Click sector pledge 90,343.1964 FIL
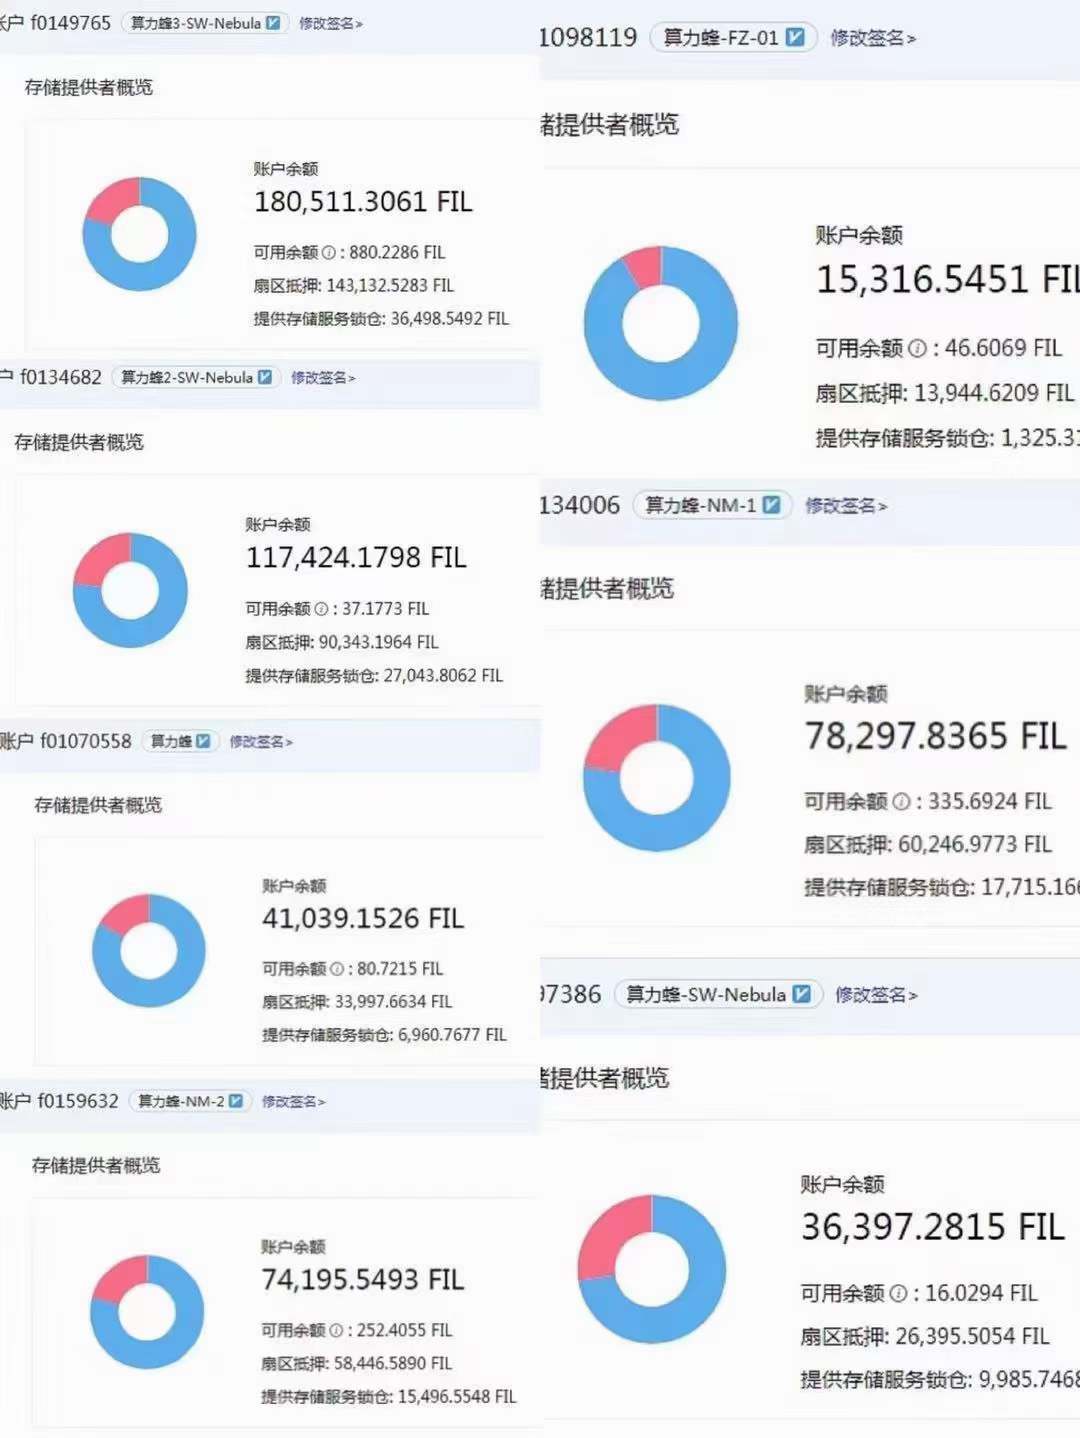The width and height of the screenshot is (1080, 1438). [x=378, y=642]
